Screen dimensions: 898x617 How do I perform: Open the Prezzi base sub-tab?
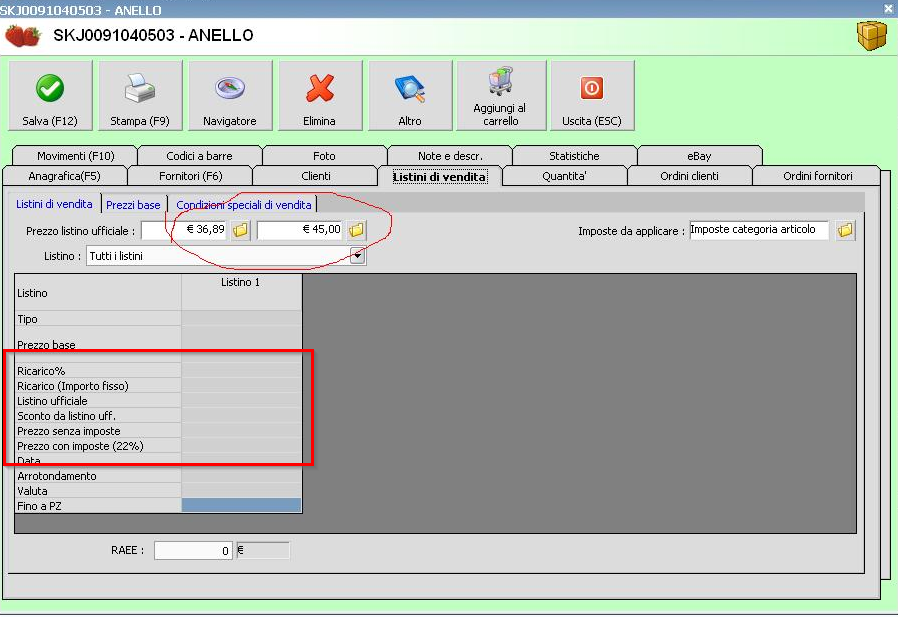[x=133, y=205]
